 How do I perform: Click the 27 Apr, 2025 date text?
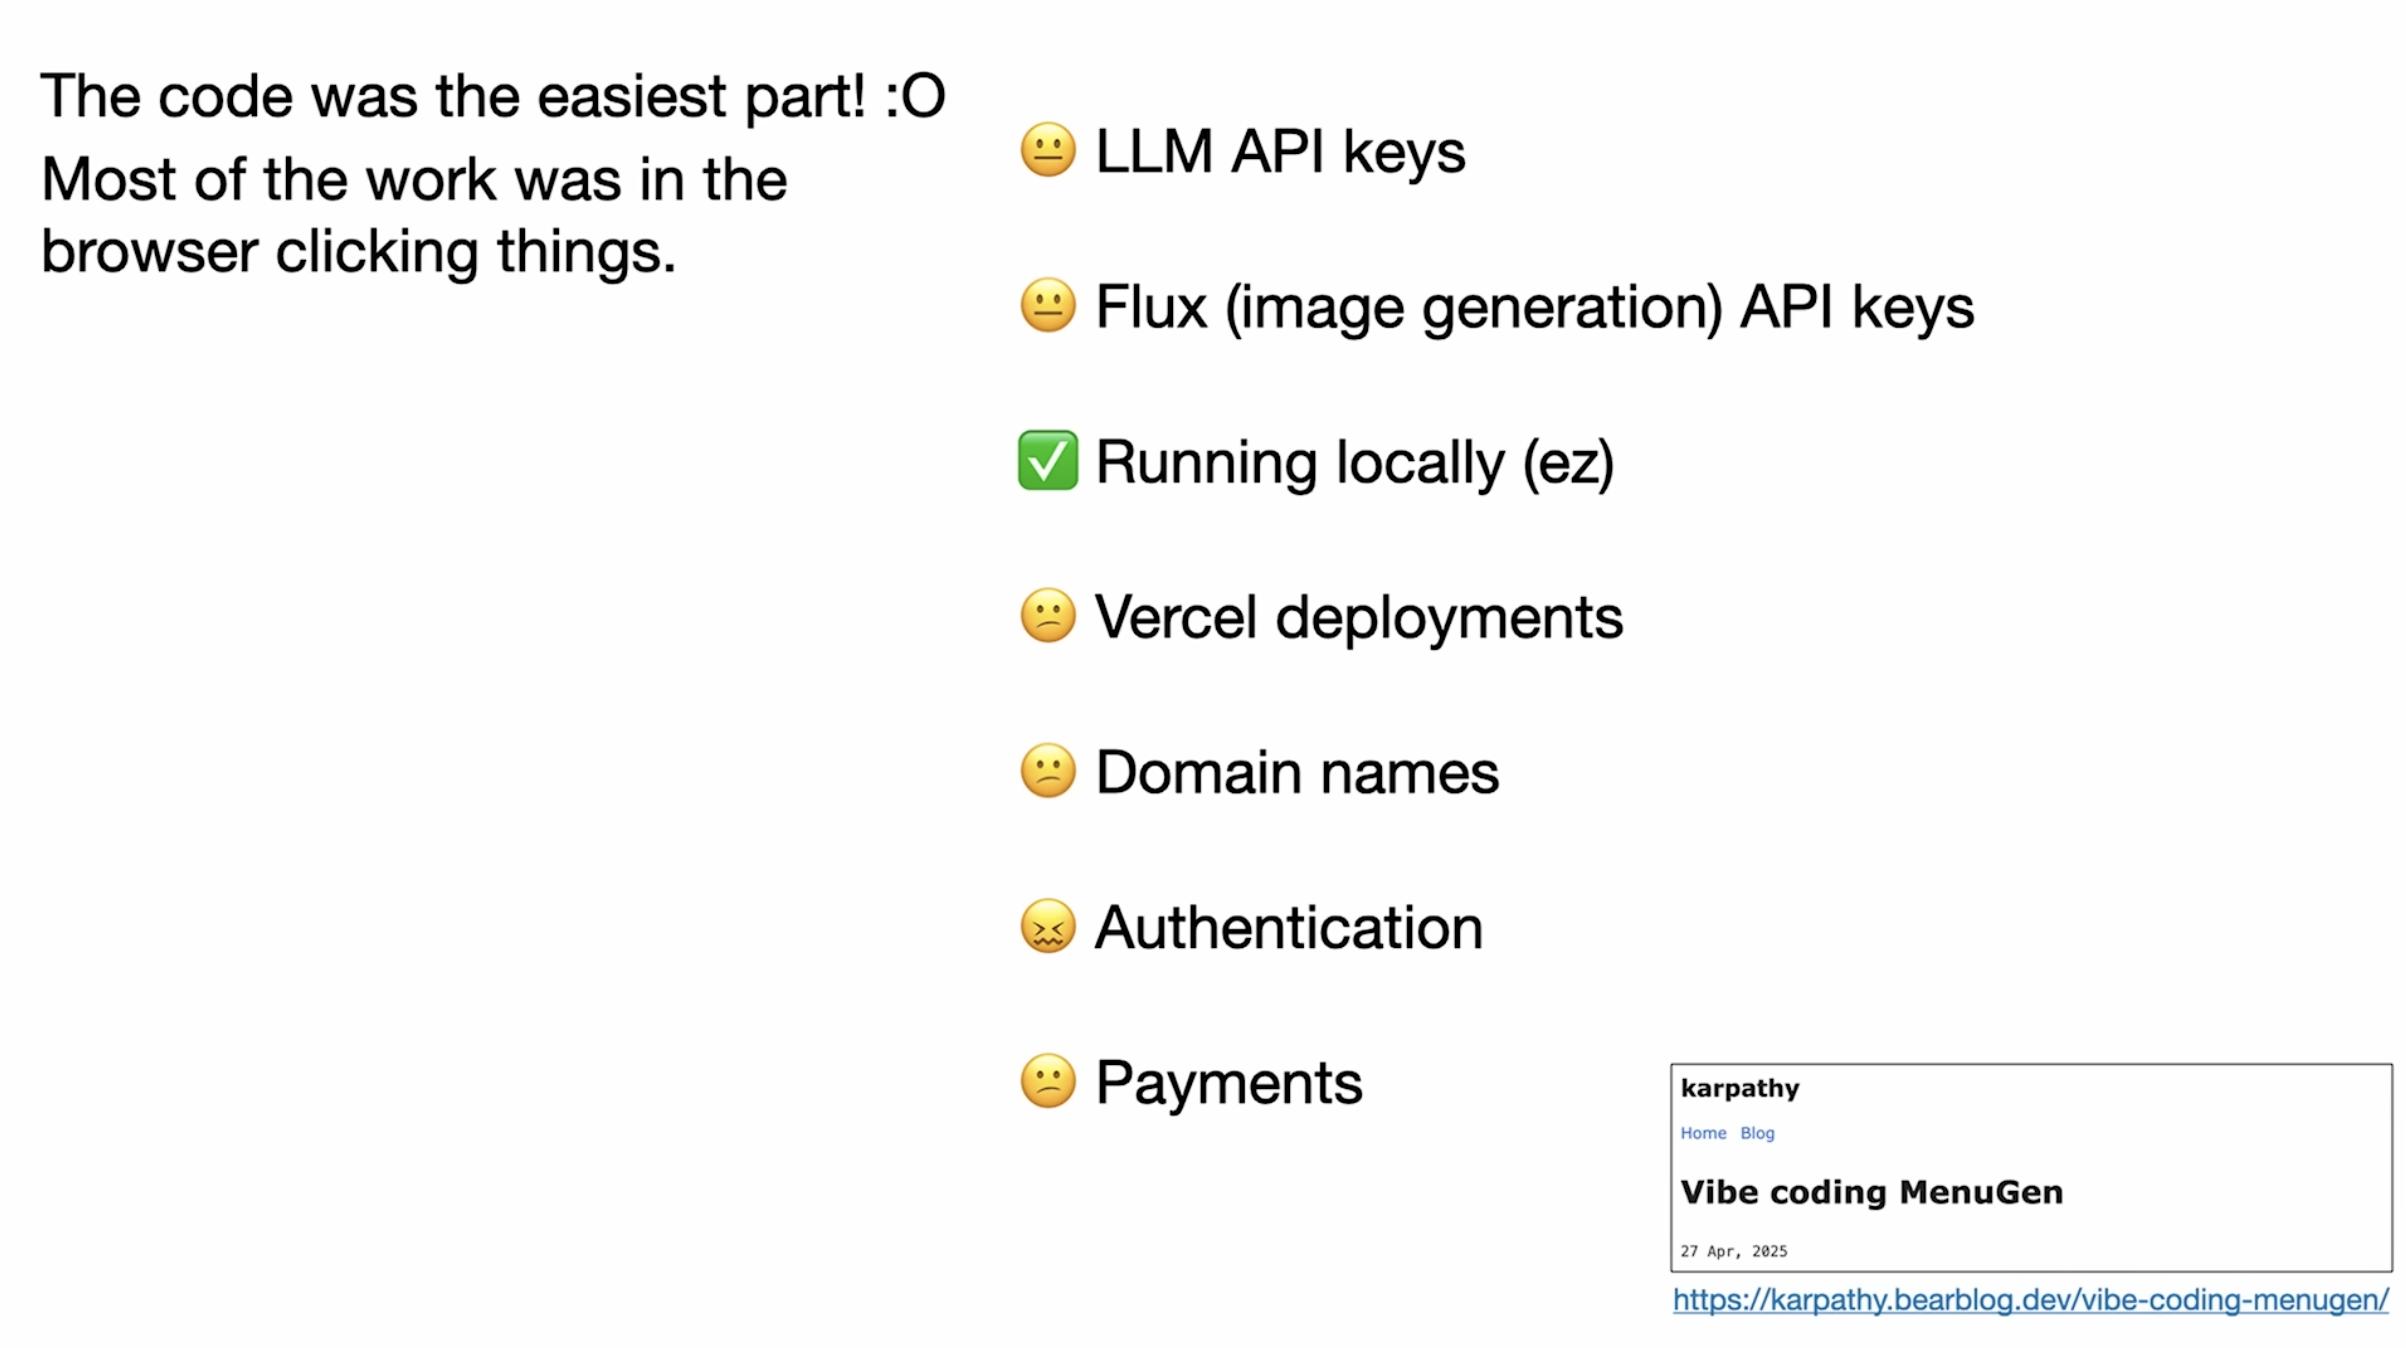tap(1733, 1251)
